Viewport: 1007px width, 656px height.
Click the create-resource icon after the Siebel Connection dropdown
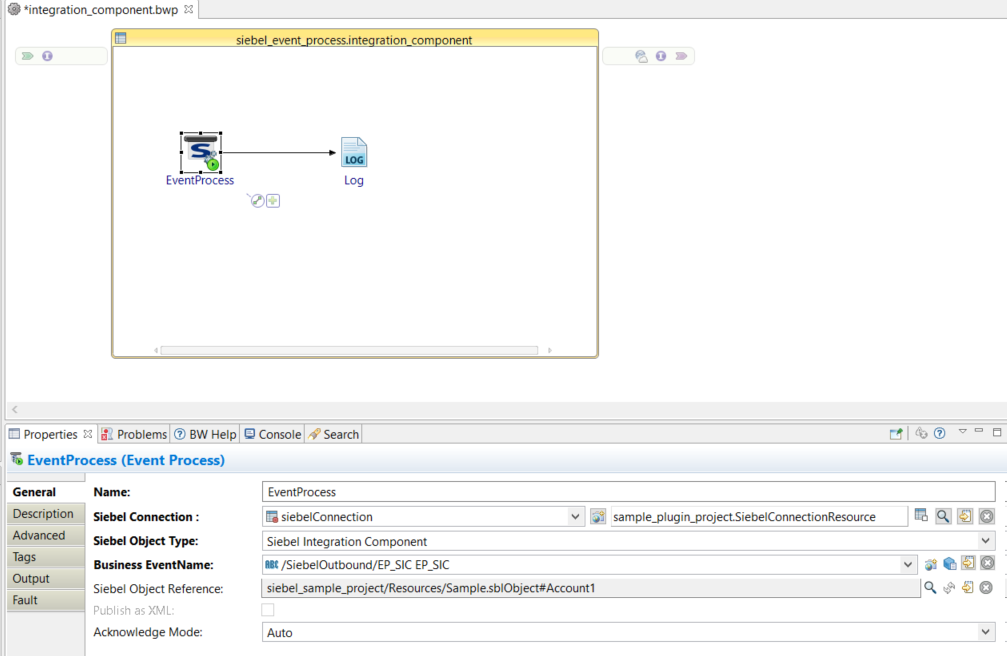pos(598,517)
